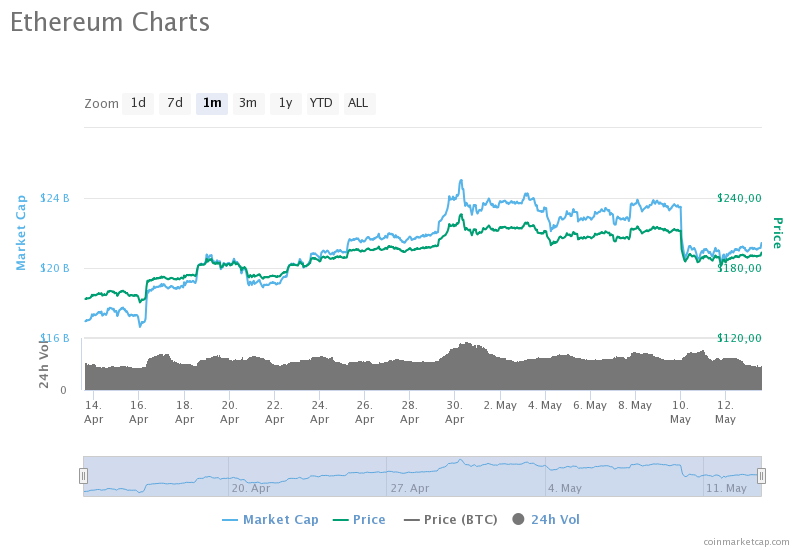The height and width of the screenshot is (550, 800).
Task: Click the $240,00 price axis label
Action: pyautogui.click(x=739, y=198)
